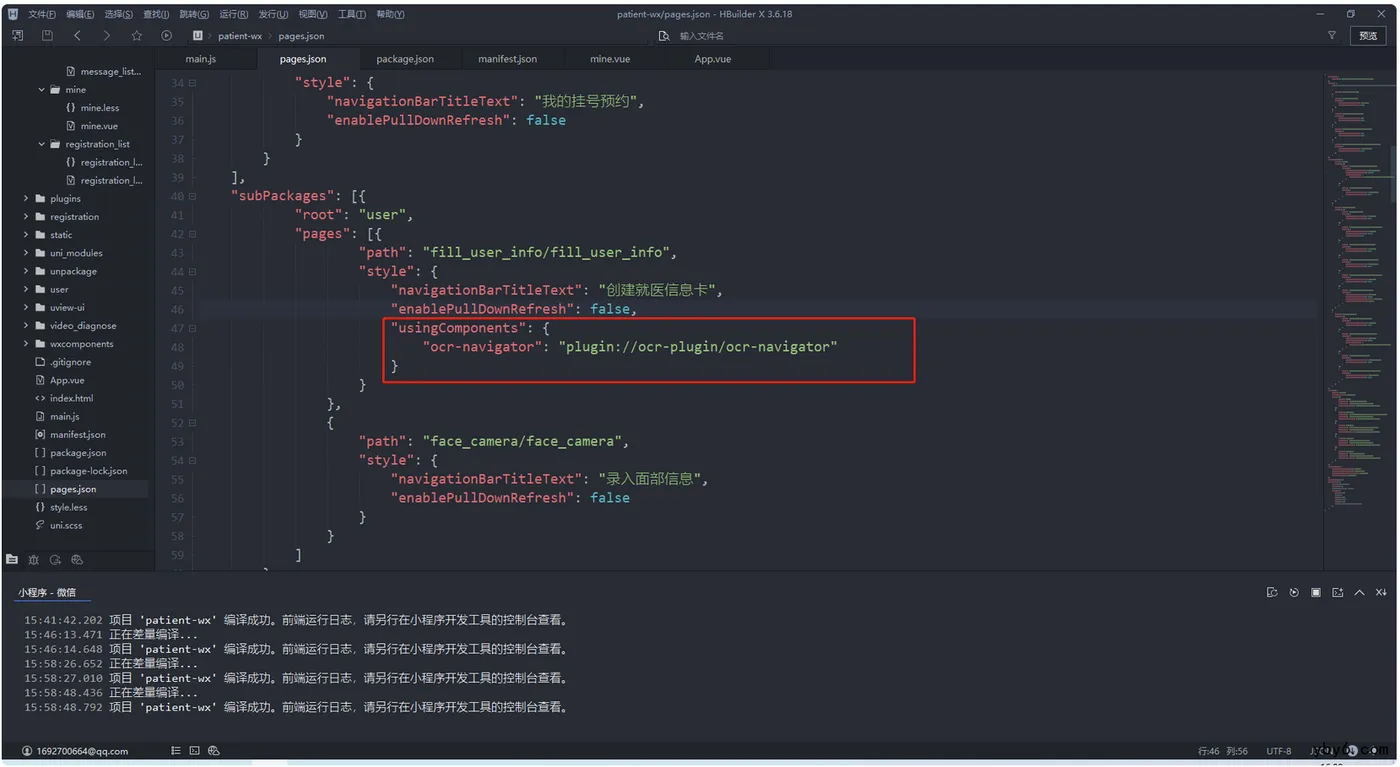The width and height of the screenshot is (1400, 767).
Task: Click the 输入文件名 file name input
Action: (x=702, y=36)
